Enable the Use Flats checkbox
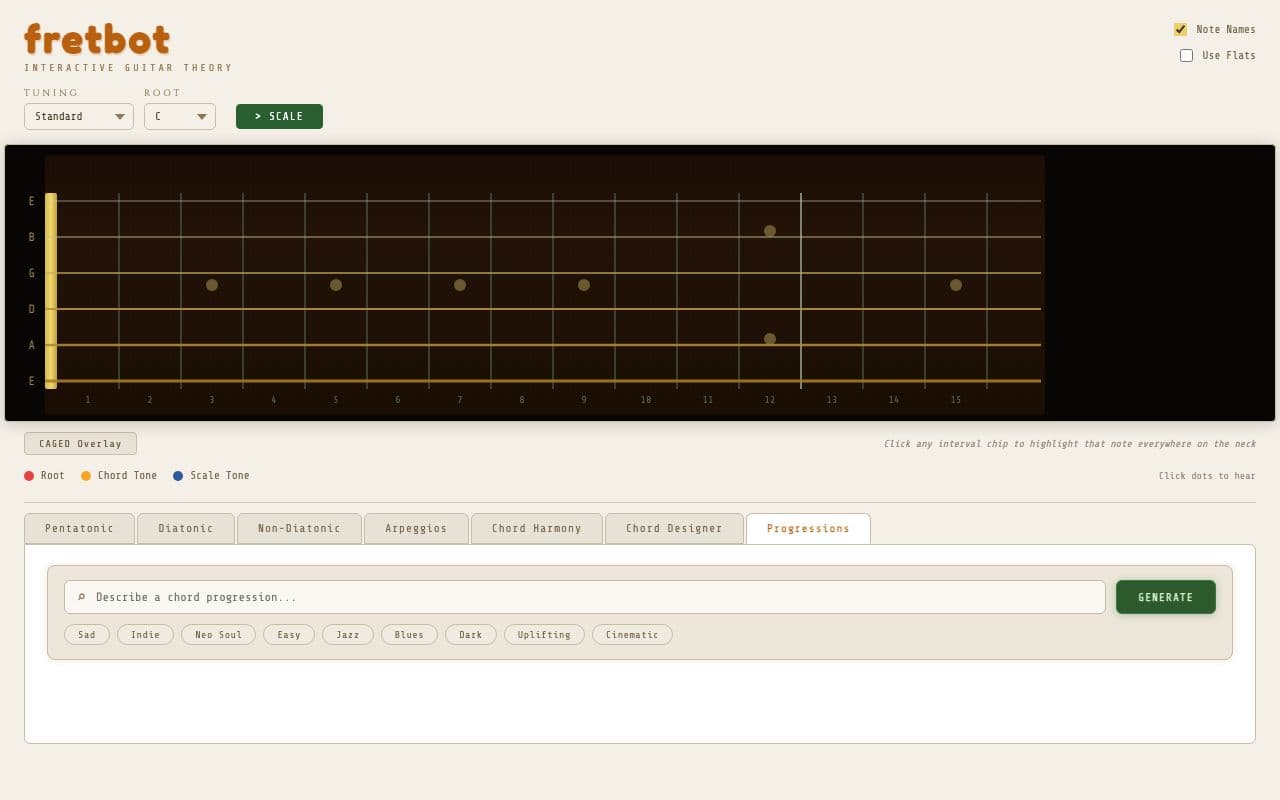Image resolution: width=1280 pixels, height=800 pixels. pos(1187,55)
